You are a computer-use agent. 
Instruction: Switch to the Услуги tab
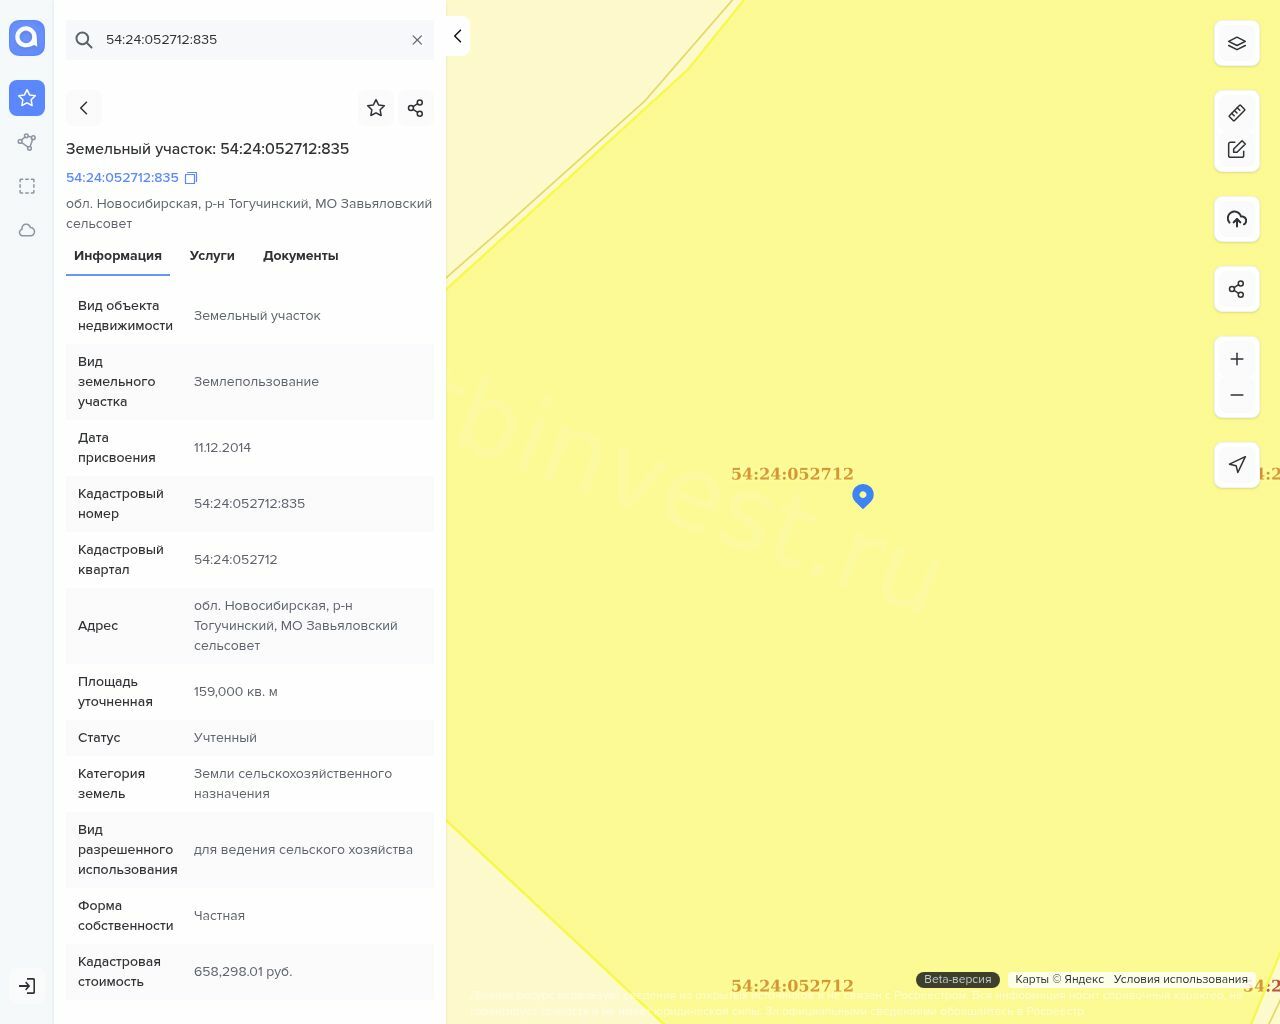[212, 256]
